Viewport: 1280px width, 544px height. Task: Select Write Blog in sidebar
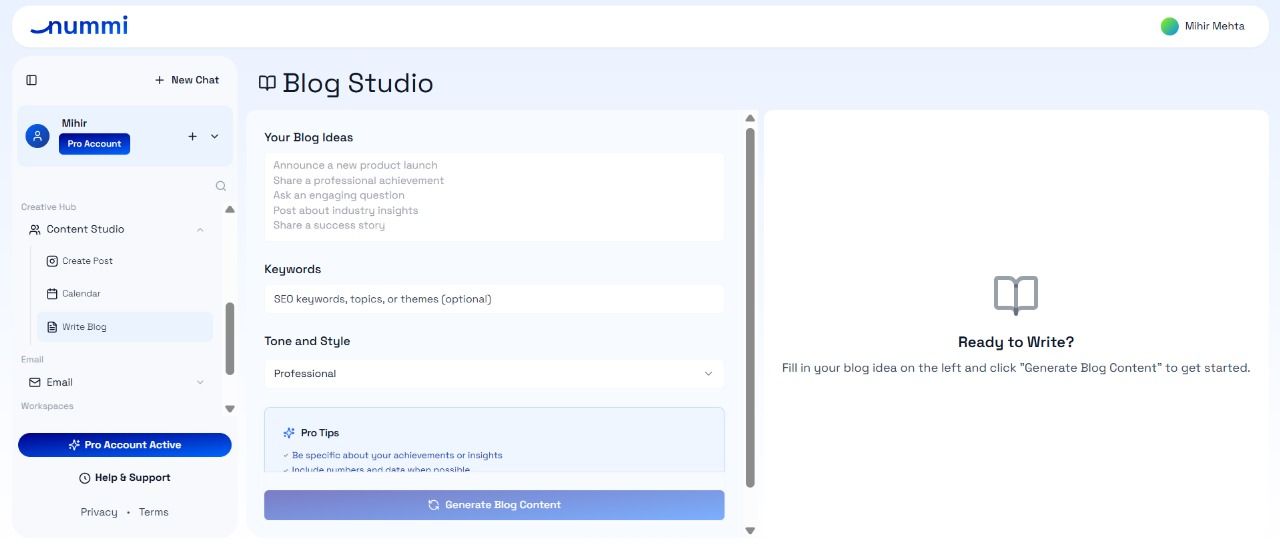pyautogui.click(x=125, y=327)
